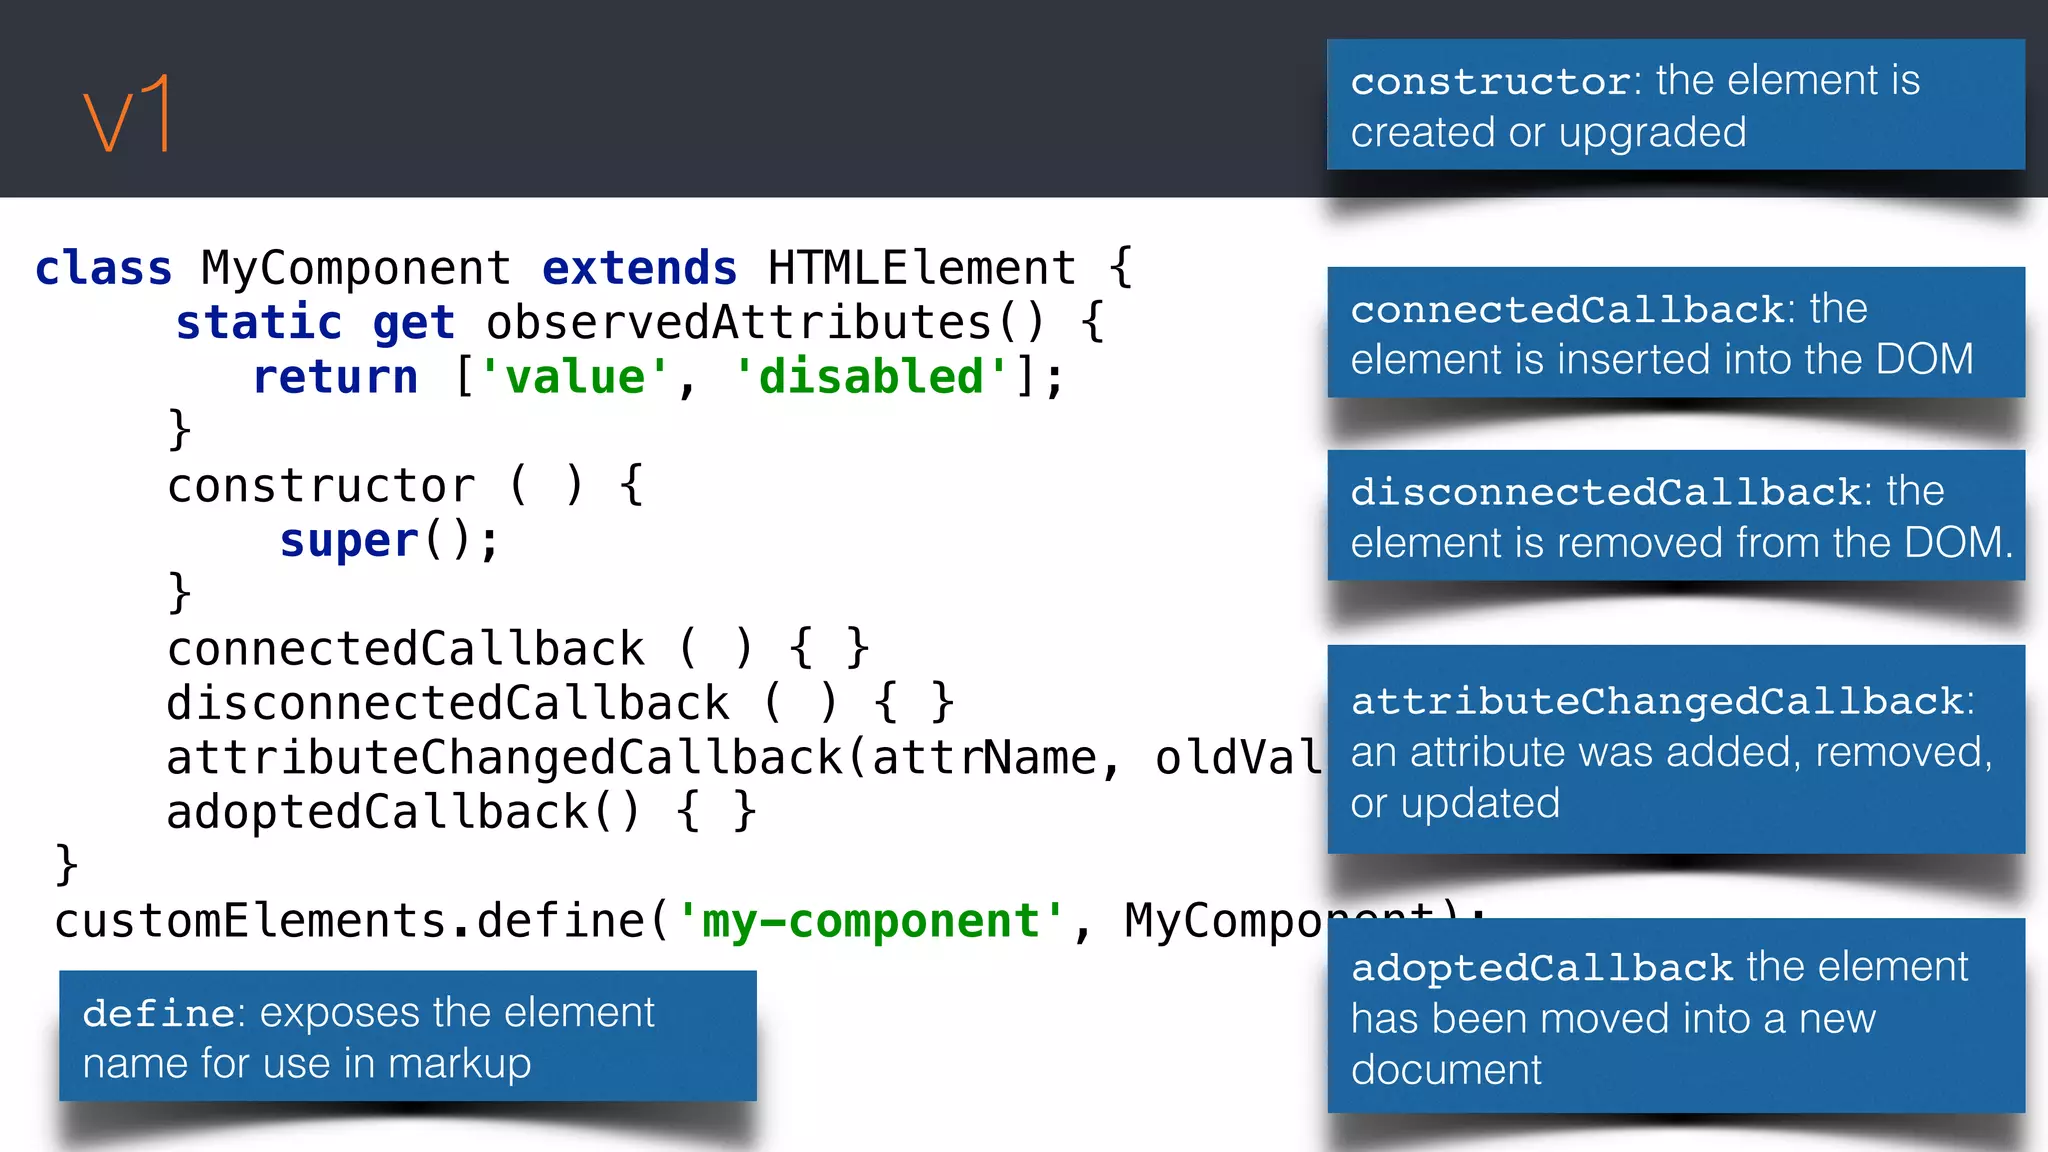Click the adoptedCallback description box

1675,1016
